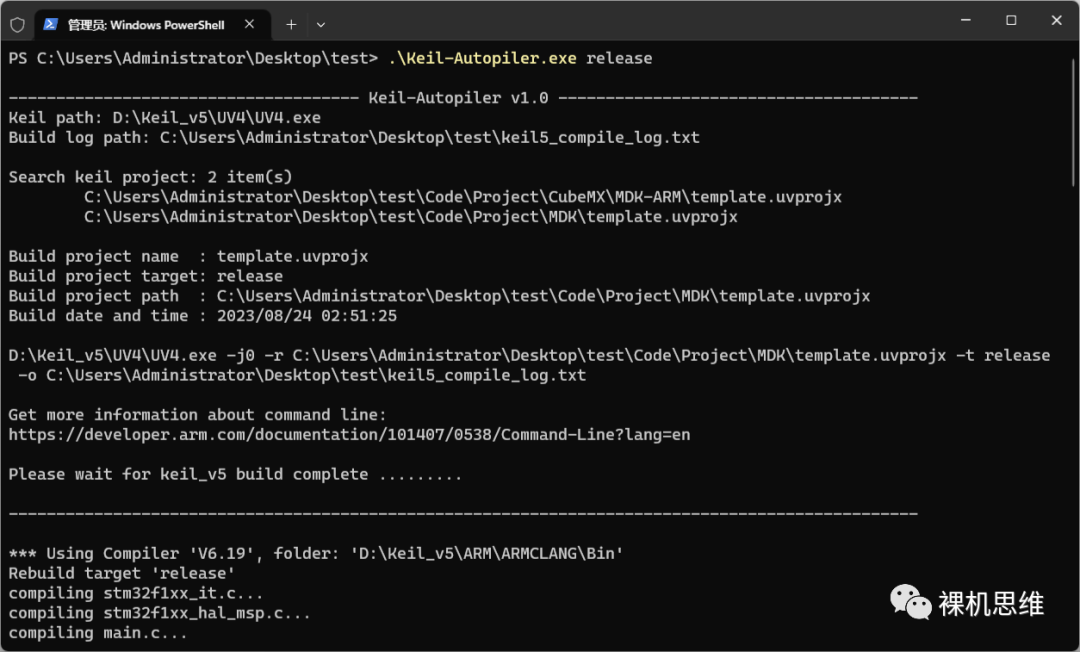Click the 'Build project name : template.uvprojx' line
Image resolution: width=1080 pixels, height=652 pixels.
[188, 256]
